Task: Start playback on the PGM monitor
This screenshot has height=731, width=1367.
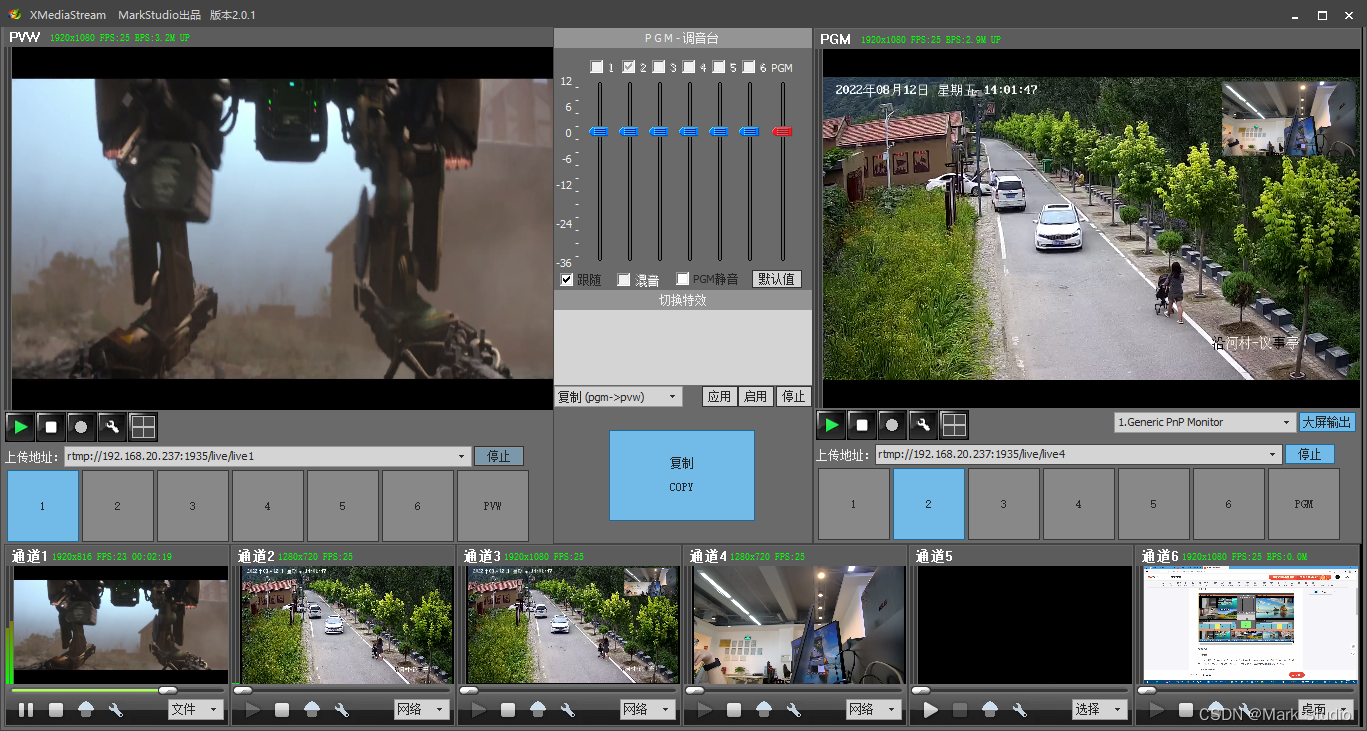Action: [x=831, y=425]
